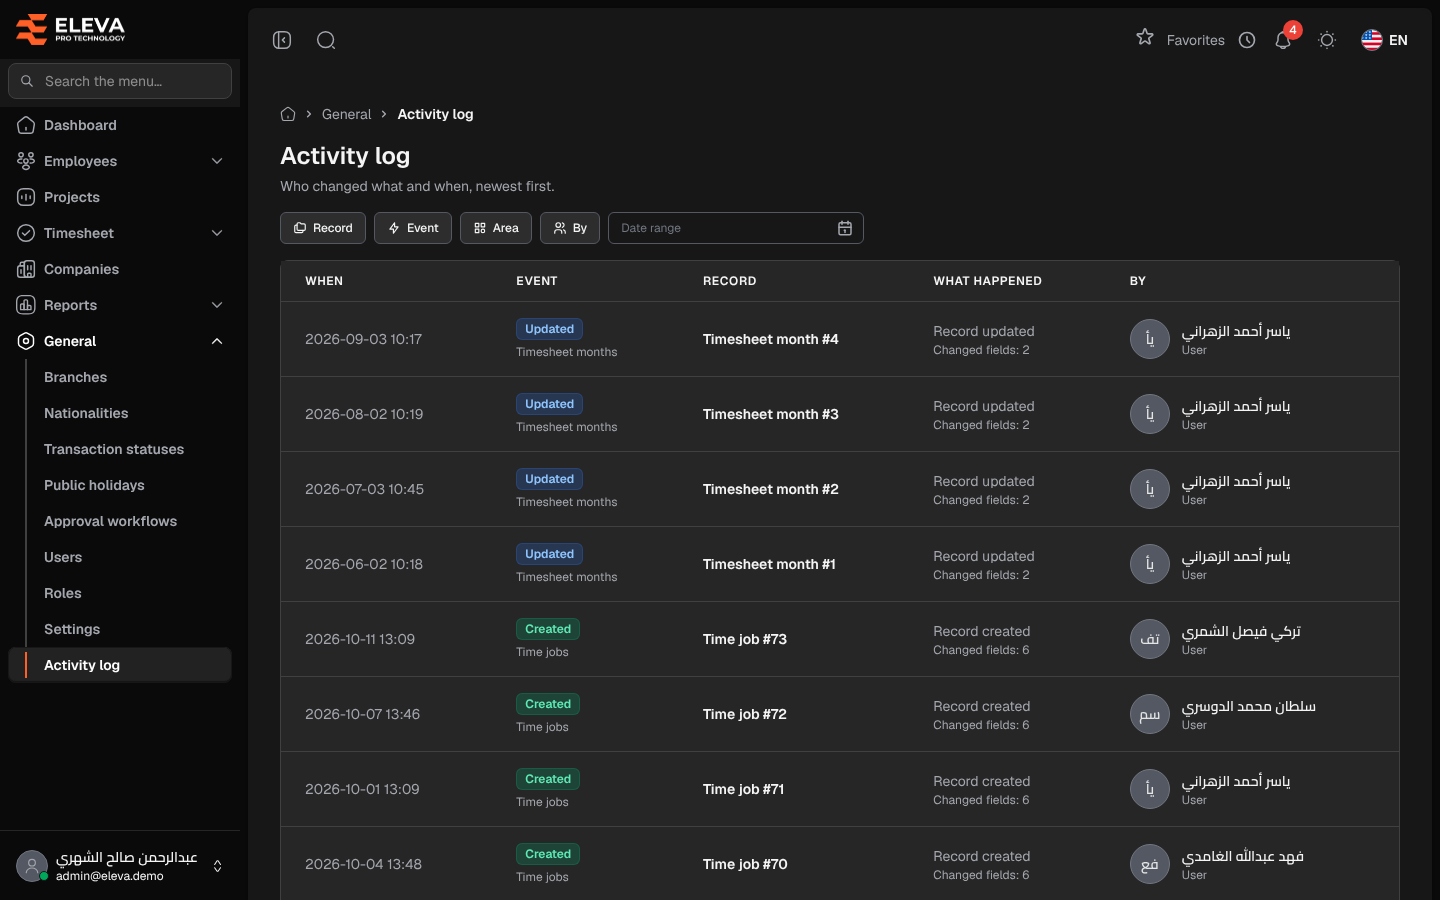Viewport: 1440px width, 900px height.
Task: Click the General breadcrumb link
Action: 346,114
